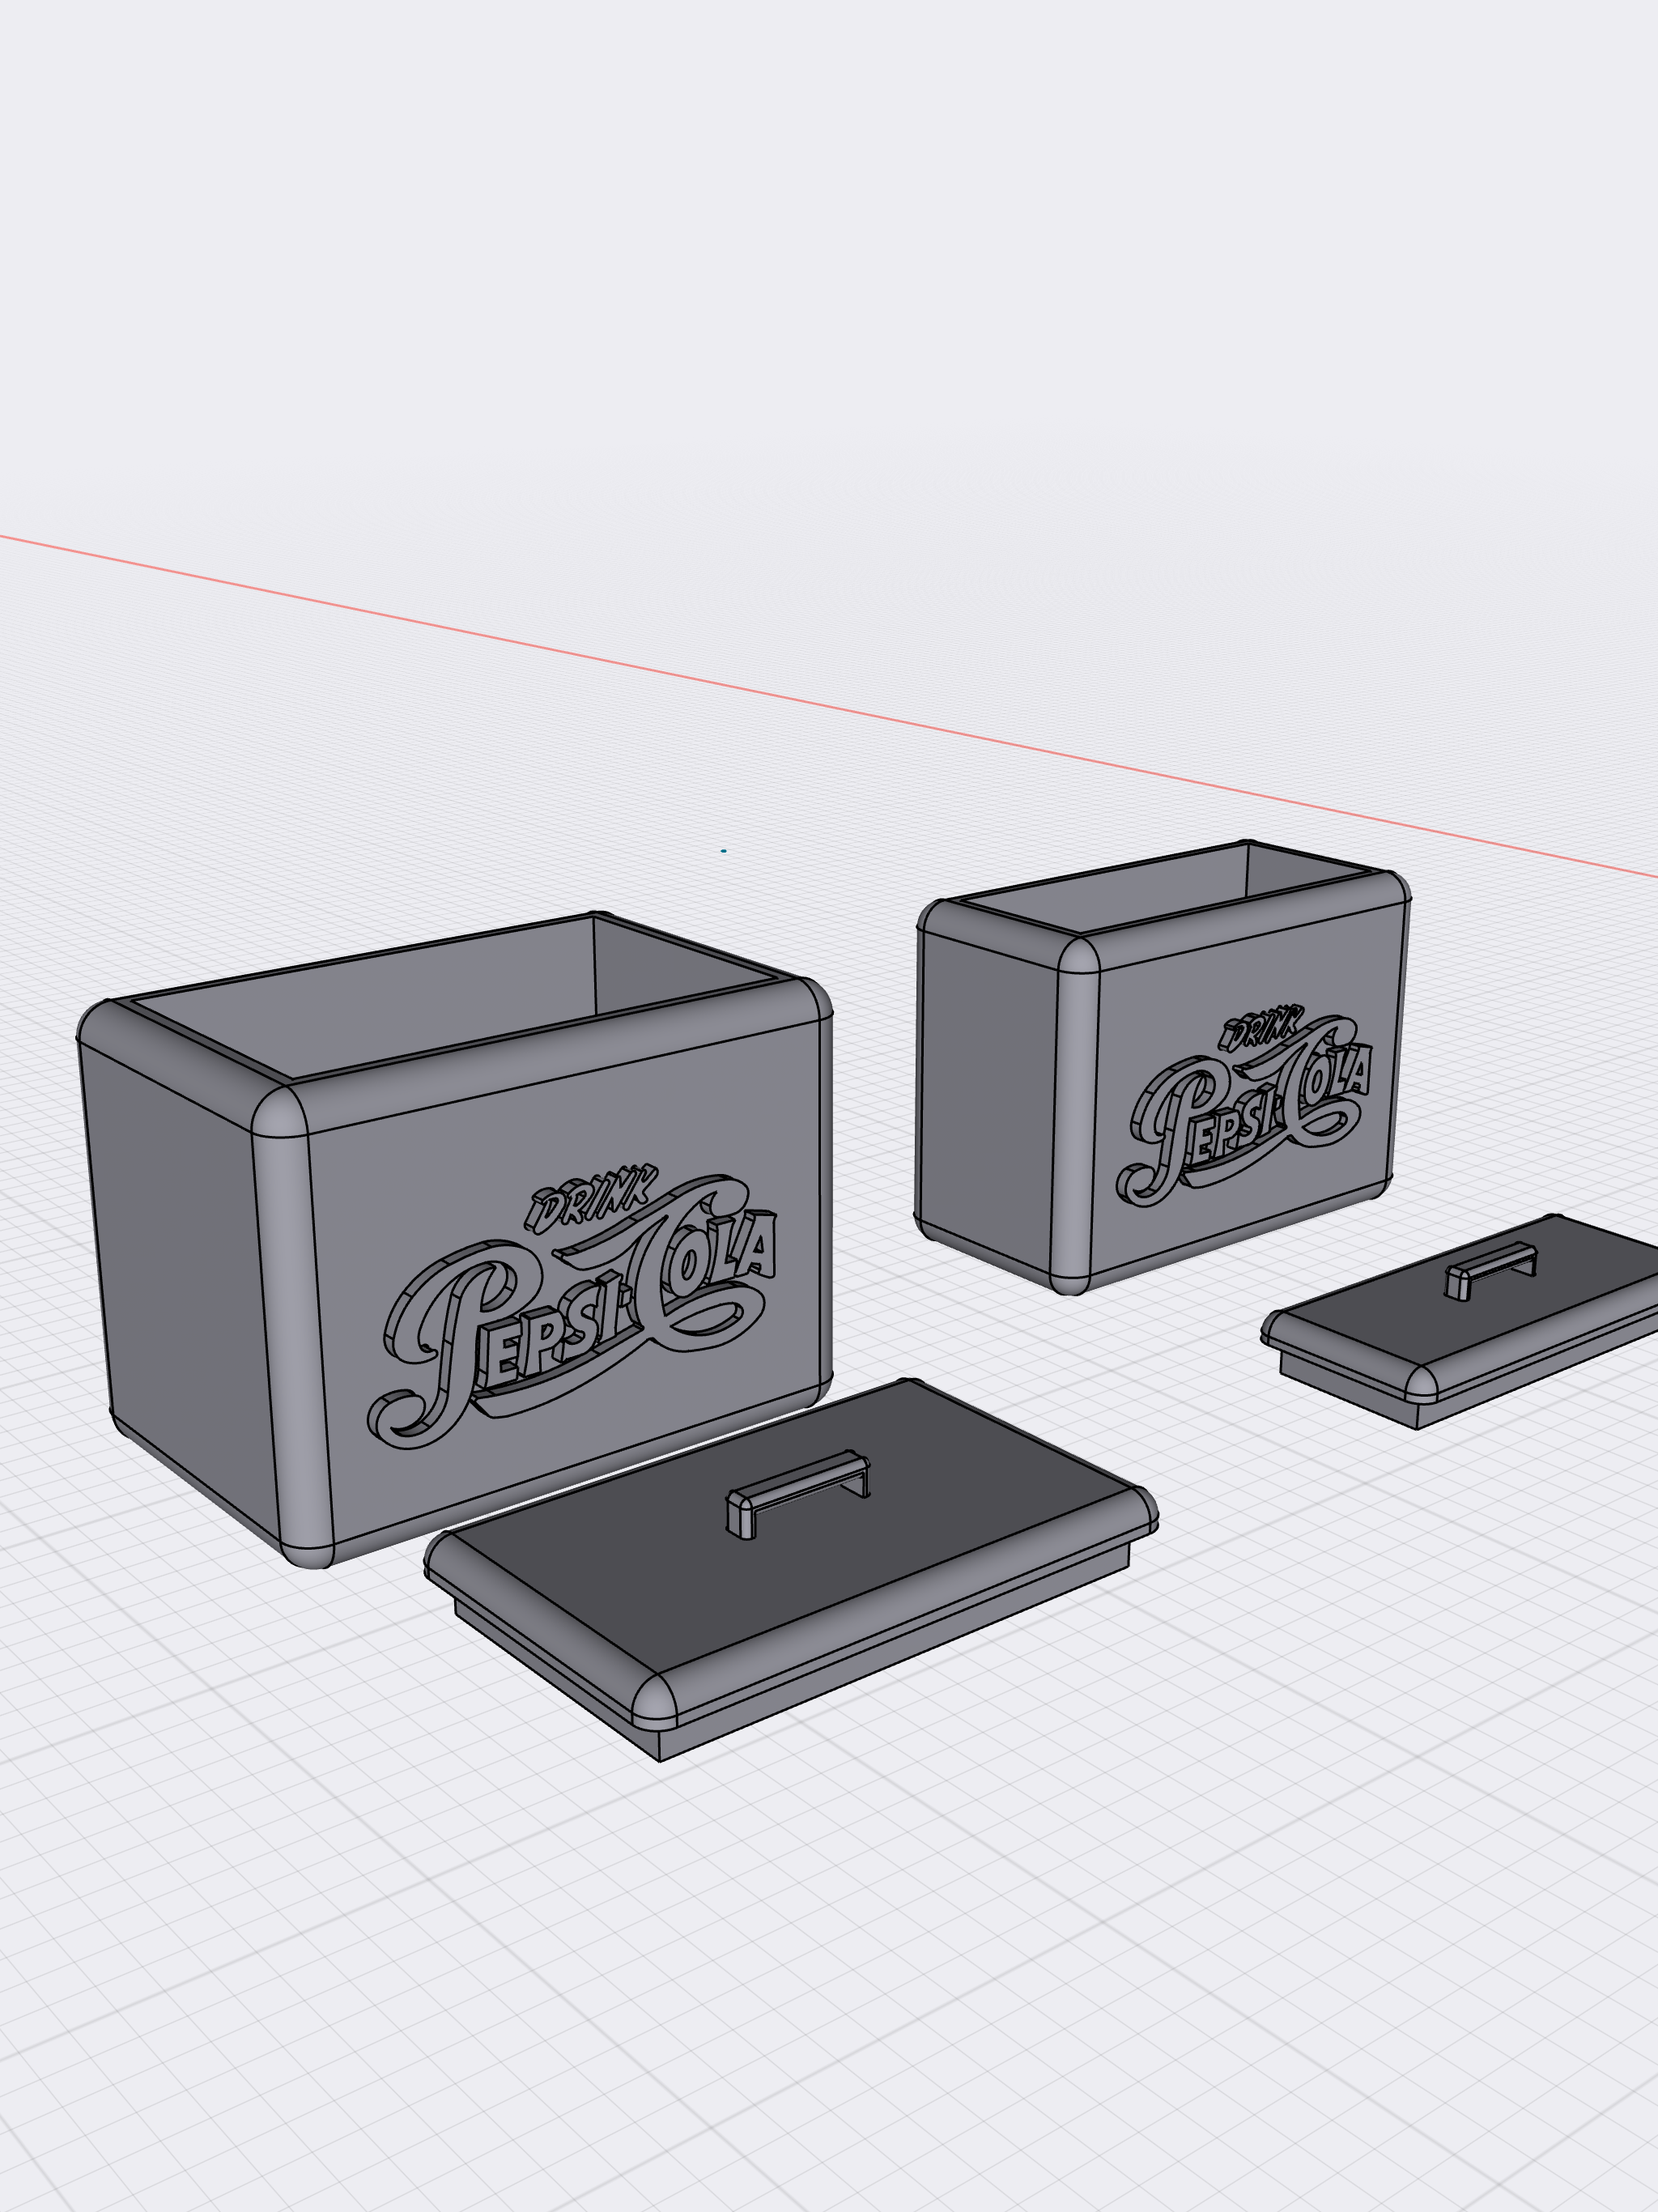Pick the handle on the smaller lid
This screenshot has width=1658, height=2212.
coord(1492,1270)
